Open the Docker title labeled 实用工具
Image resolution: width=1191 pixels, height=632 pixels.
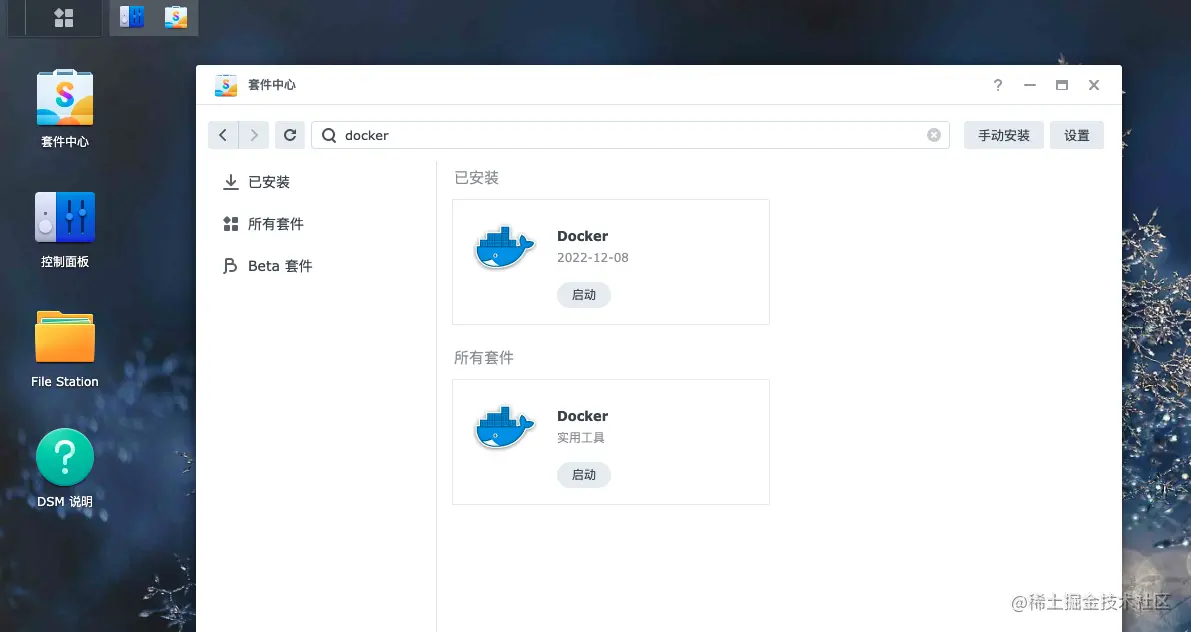click(583, 416)
